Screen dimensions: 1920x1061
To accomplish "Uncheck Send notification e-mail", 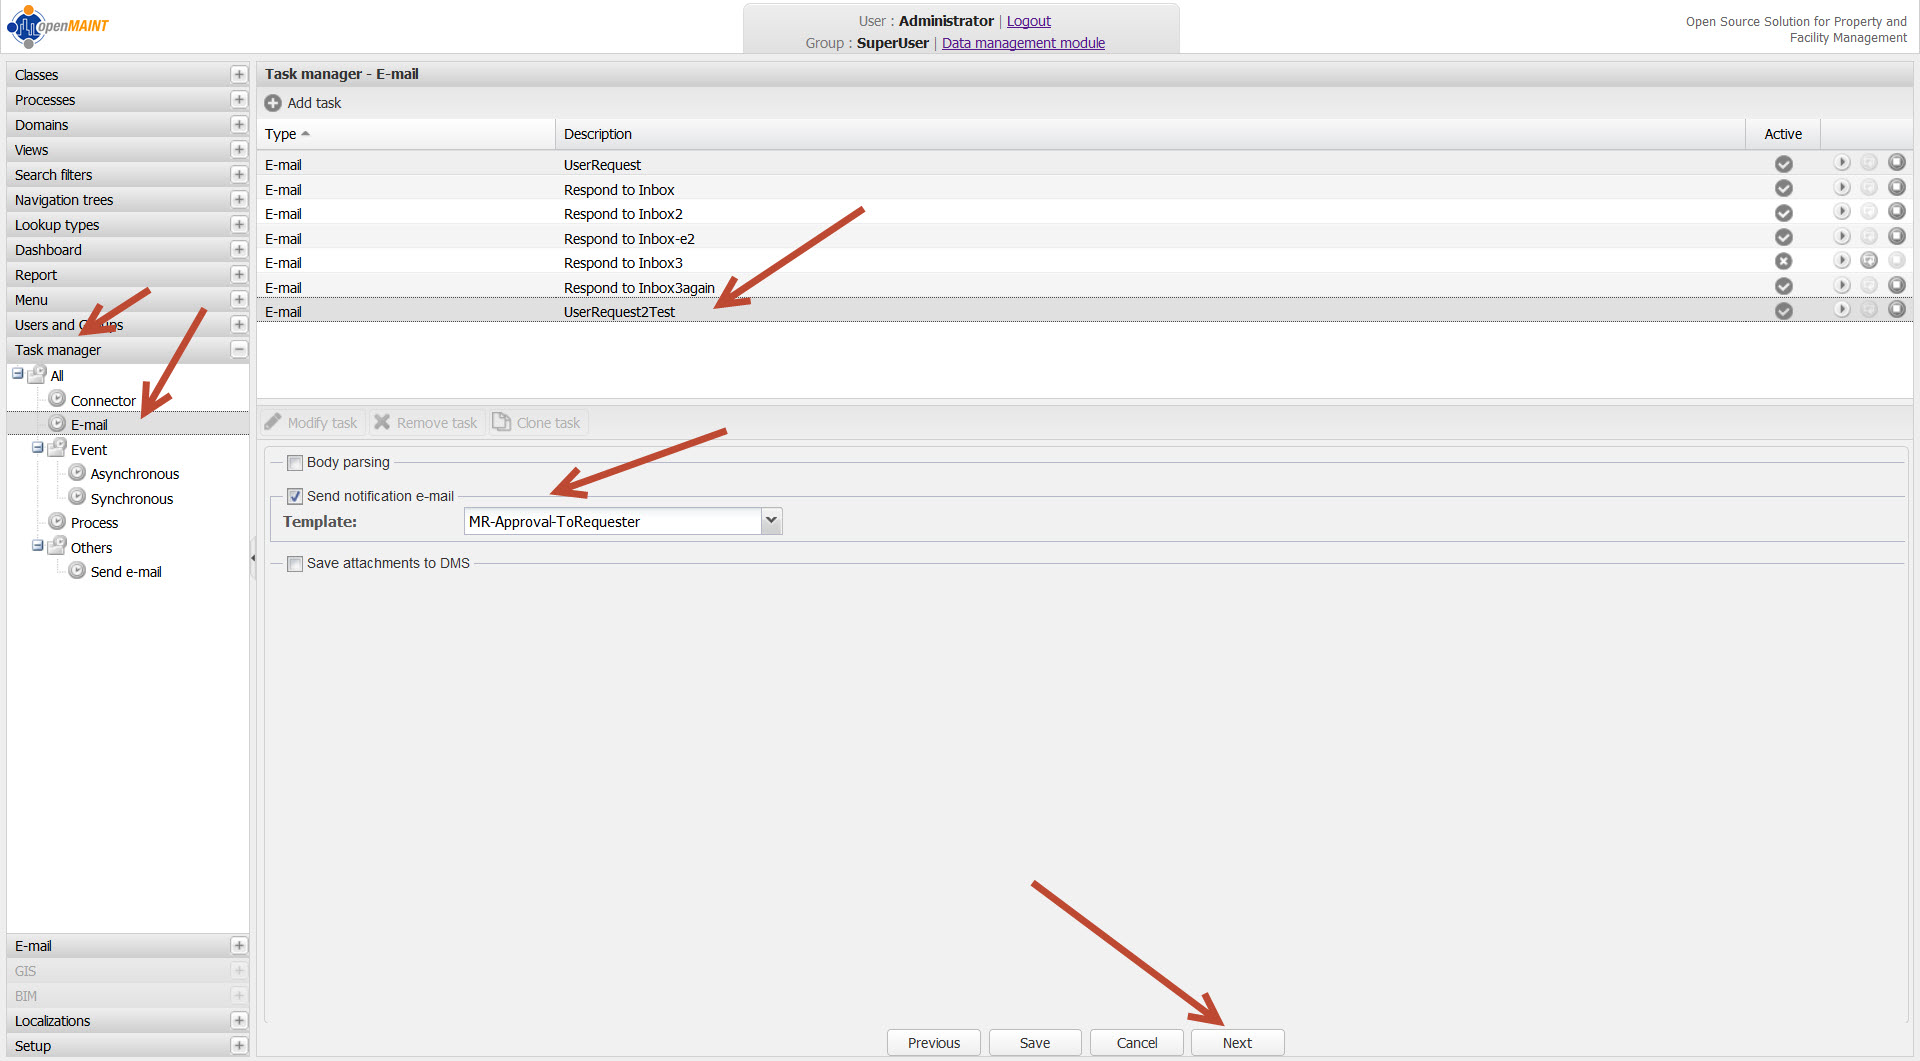I will coord(295,497).
